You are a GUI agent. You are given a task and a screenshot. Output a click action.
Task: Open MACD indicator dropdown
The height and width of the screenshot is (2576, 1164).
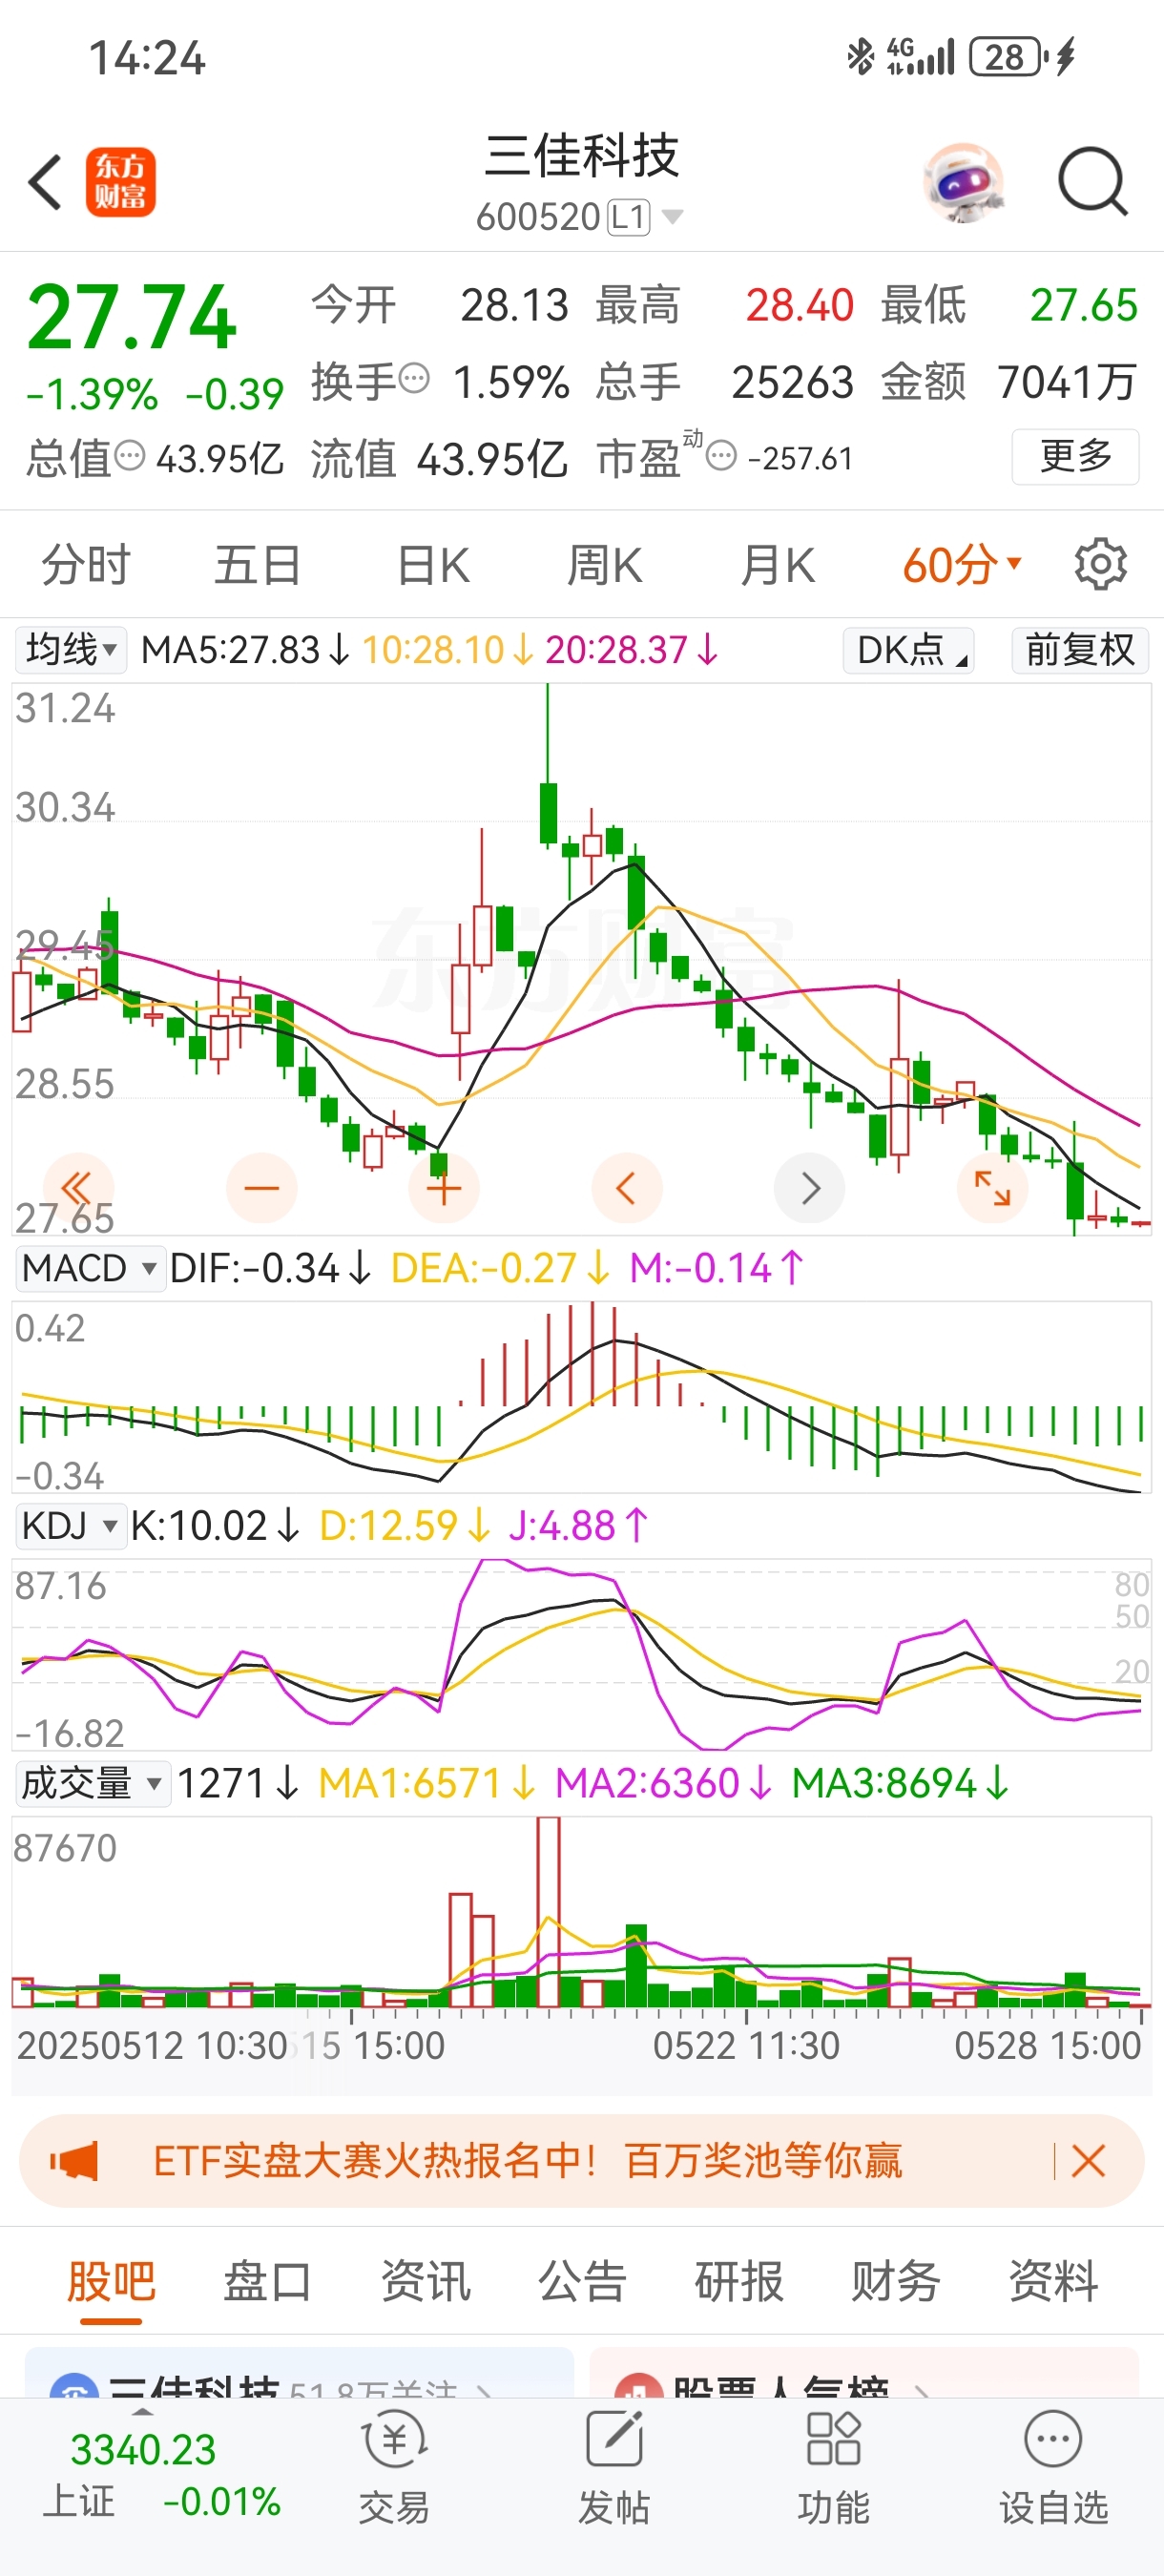(x=90, y=1268)
